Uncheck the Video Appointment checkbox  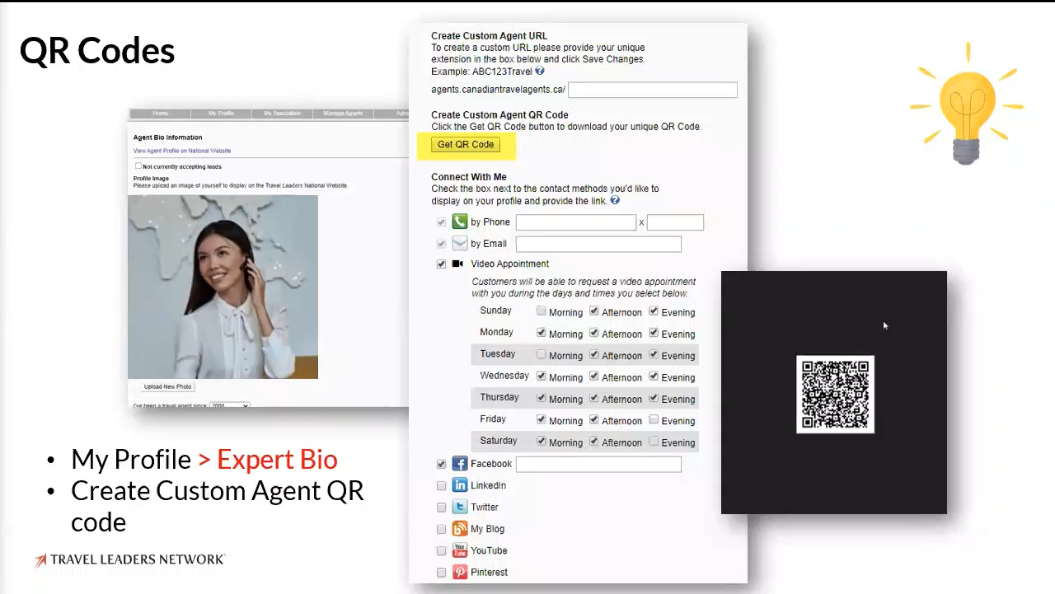click(441, 264)
